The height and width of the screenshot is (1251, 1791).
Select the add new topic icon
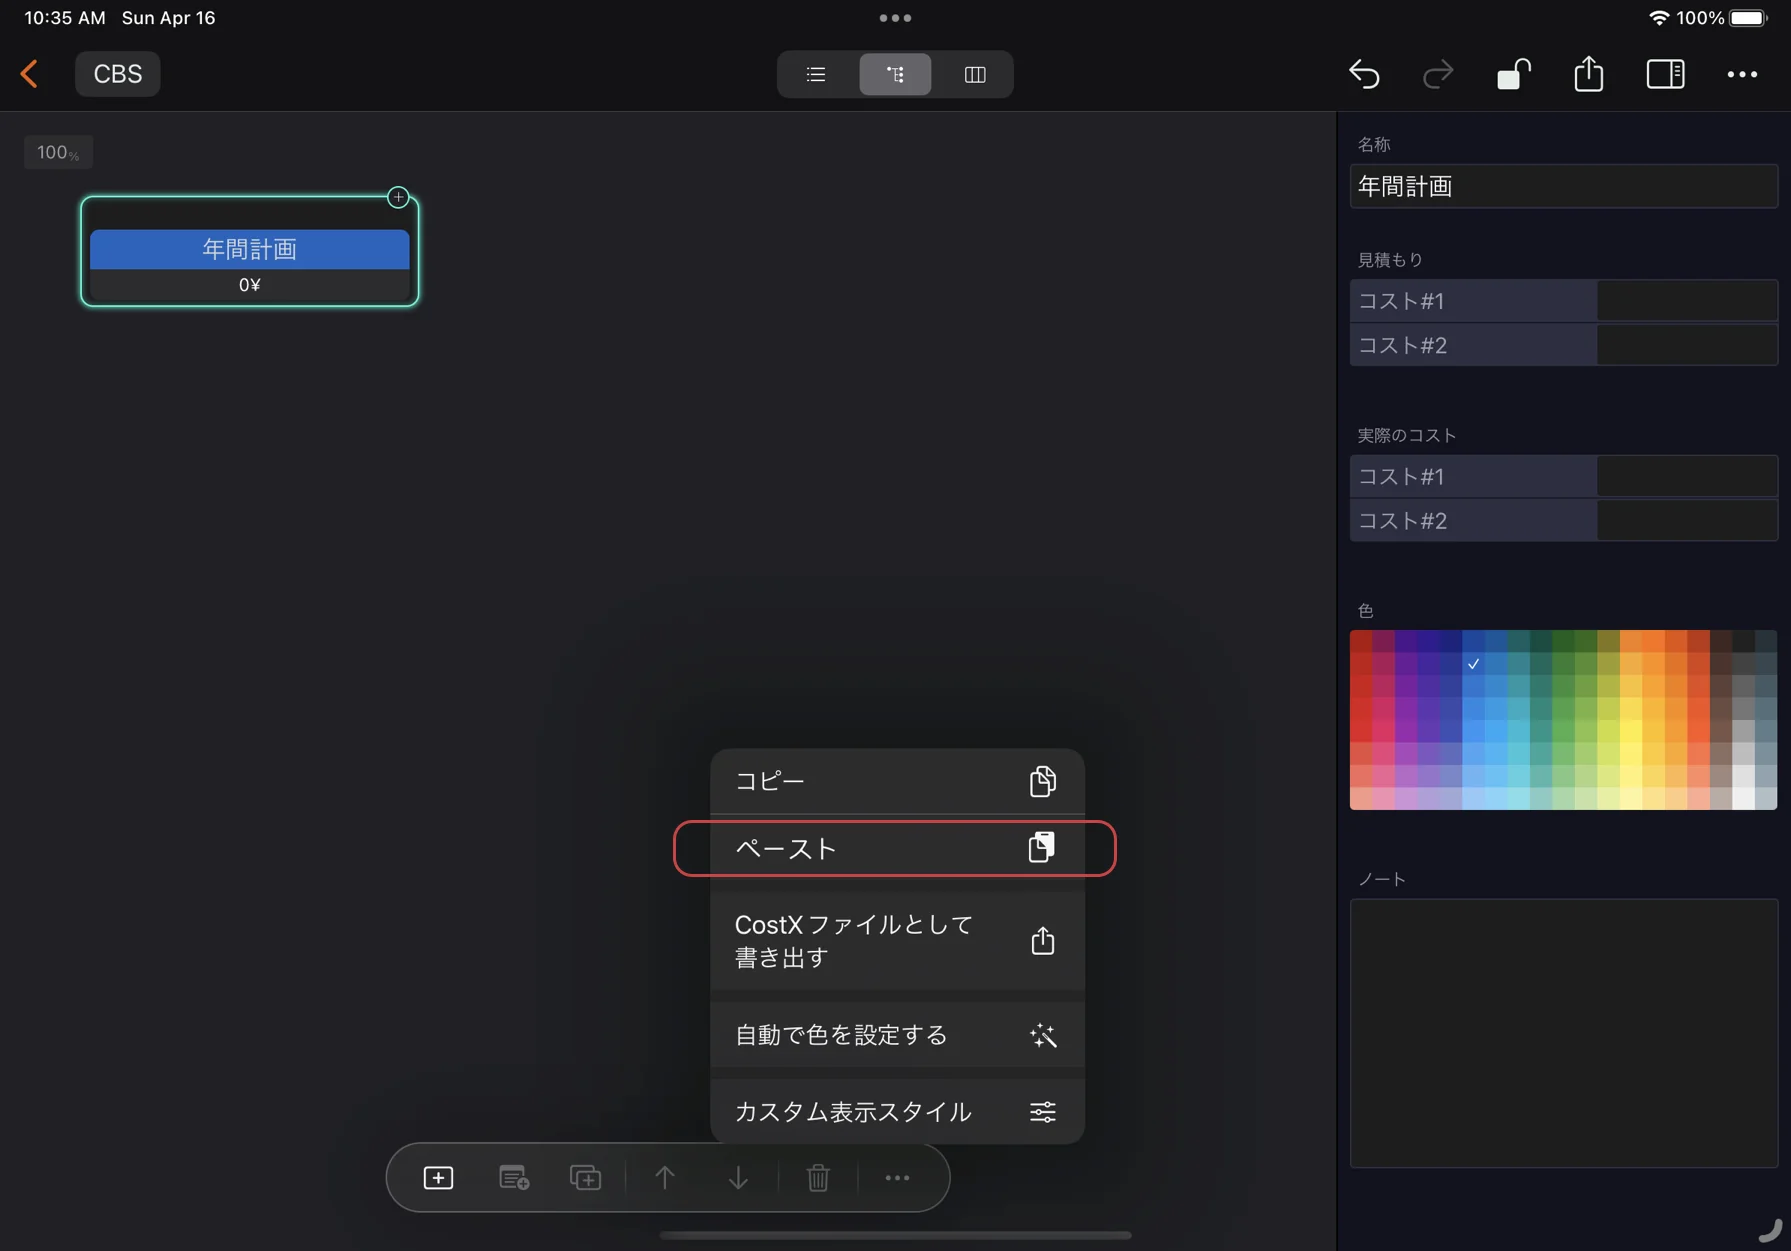click(438, 1178)
